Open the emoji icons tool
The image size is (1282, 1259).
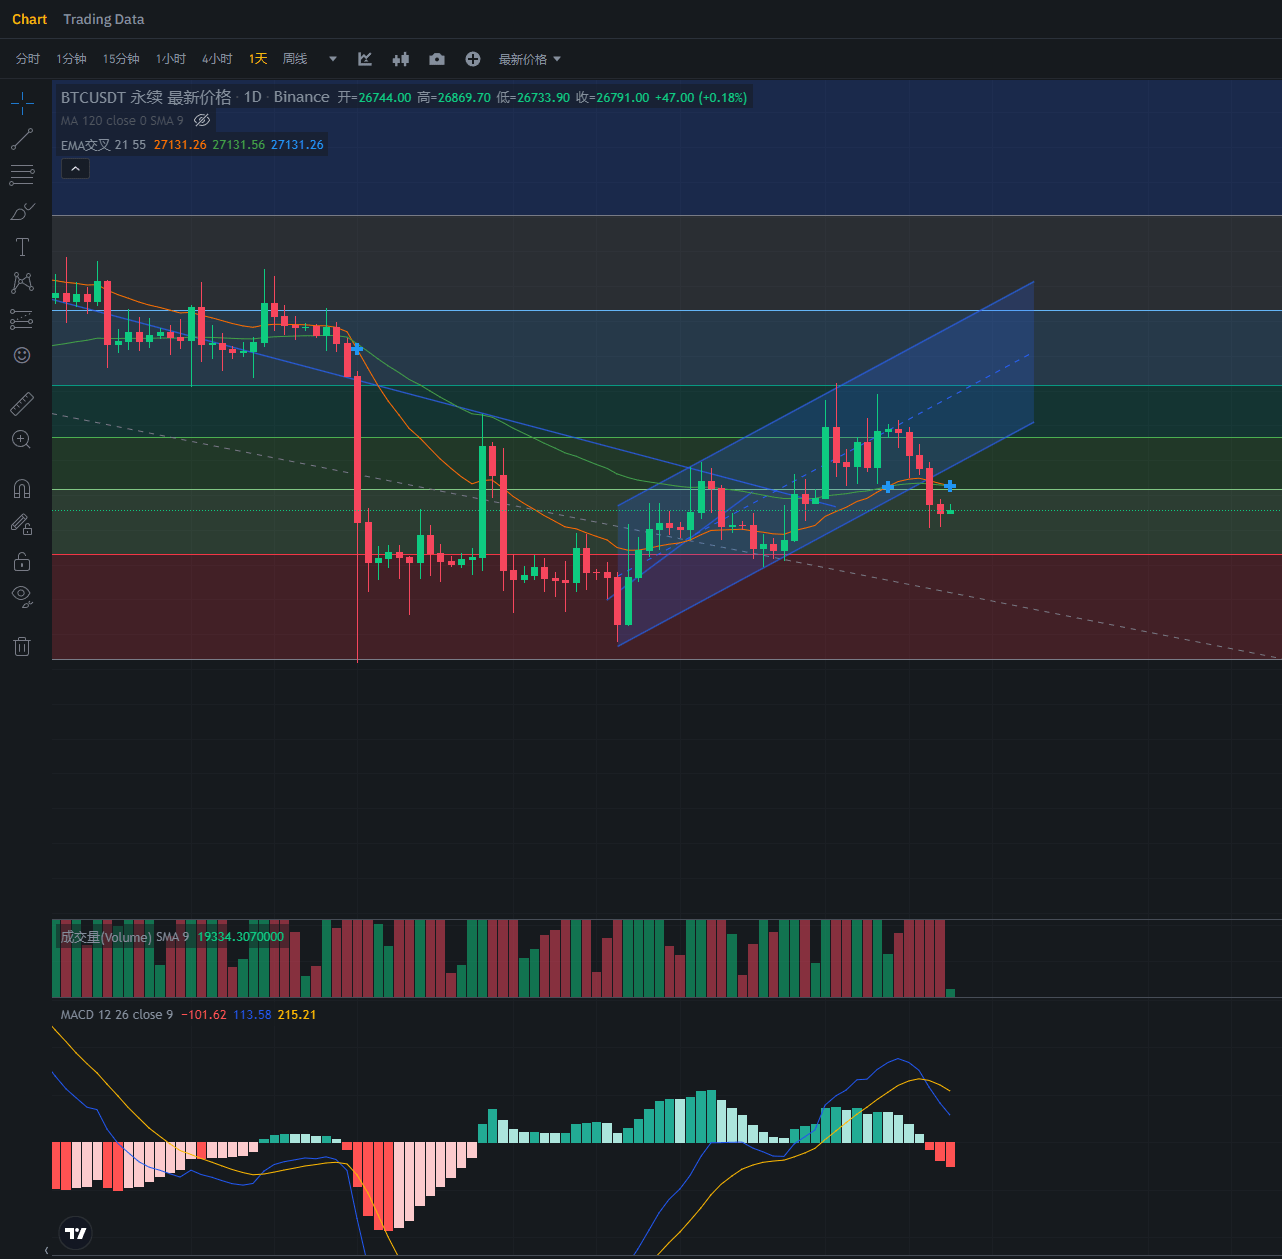coord(22,355)
